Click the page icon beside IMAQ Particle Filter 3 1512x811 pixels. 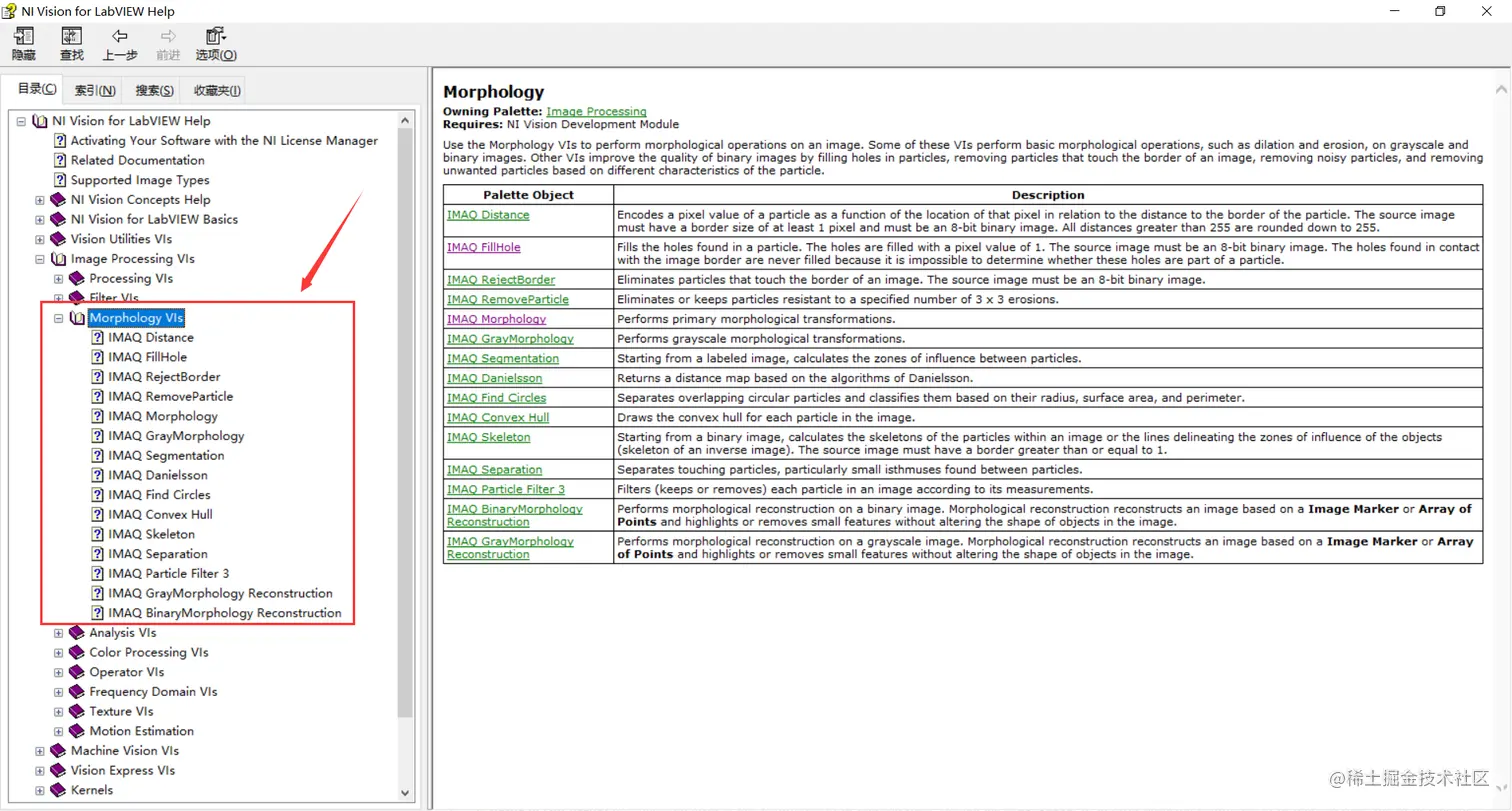pos(97,573)
